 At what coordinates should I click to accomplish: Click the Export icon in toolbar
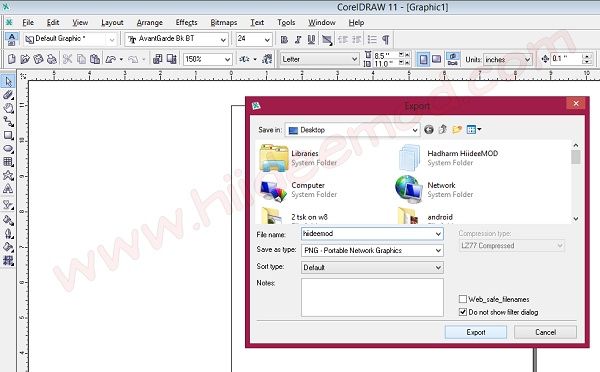171,59
